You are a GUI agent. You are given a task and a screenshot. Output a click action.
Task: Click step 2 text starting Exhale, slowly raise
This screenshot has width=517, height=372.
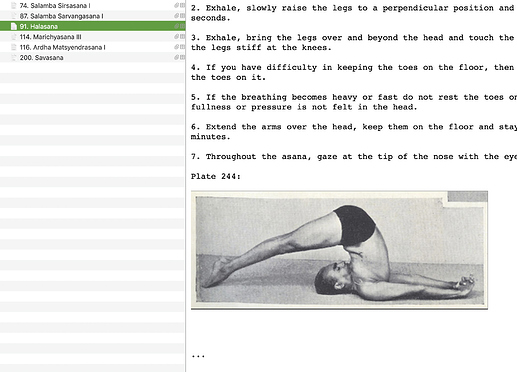354,13
